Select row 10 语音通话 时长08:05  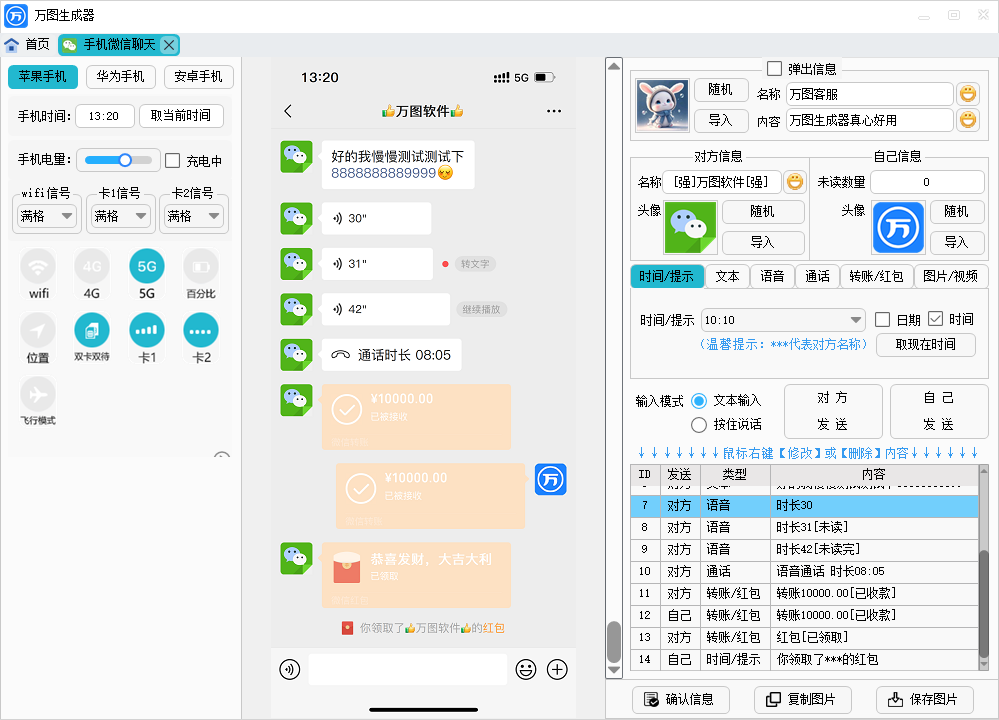tap(805, 572)
